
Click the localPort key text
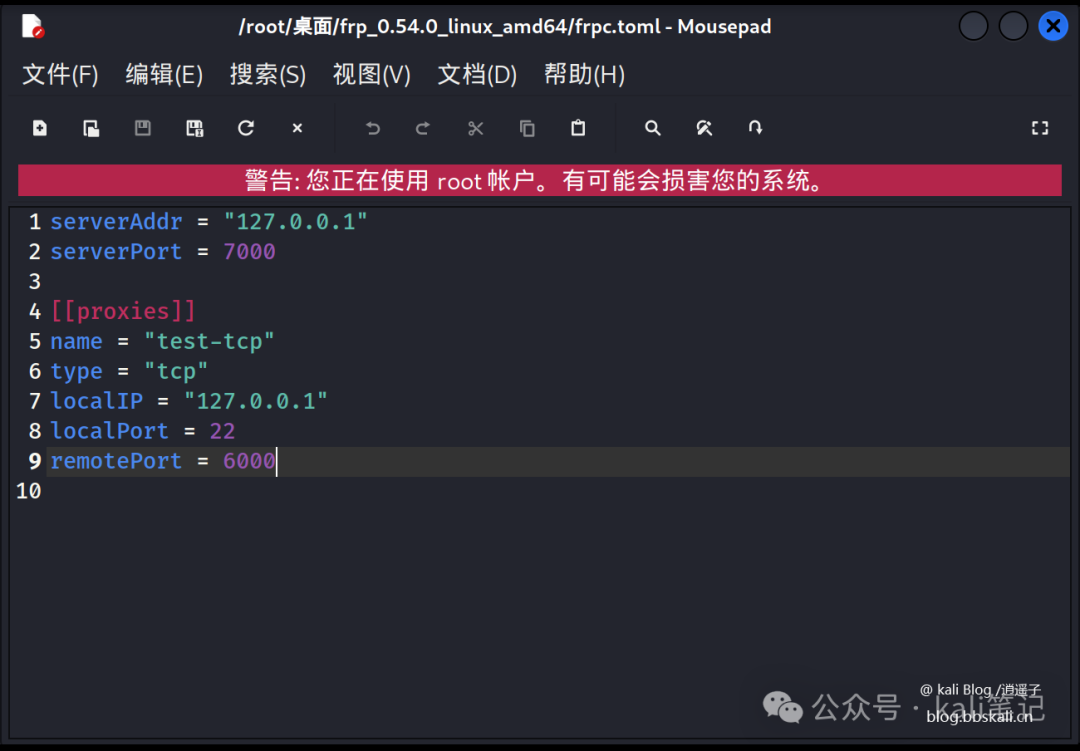109,431
